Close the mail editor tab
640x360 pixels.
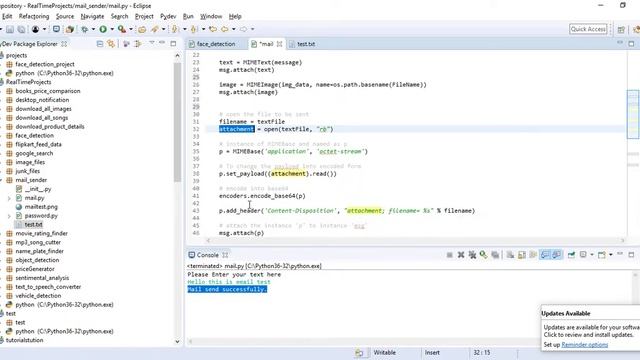[x=280, y=44]
